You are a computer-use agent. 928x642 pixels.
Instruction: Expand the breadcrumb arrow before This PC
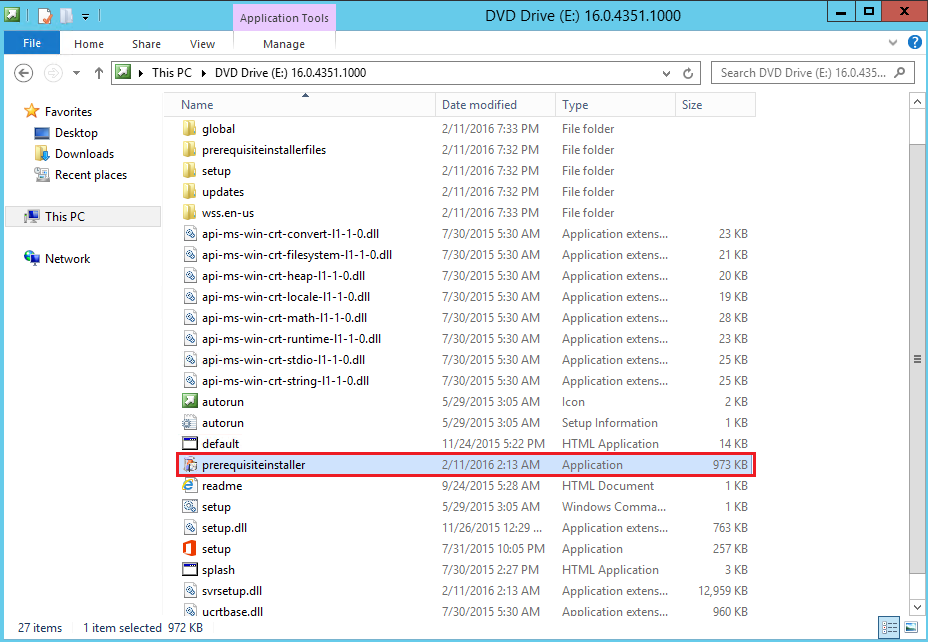tap(141, 73)
